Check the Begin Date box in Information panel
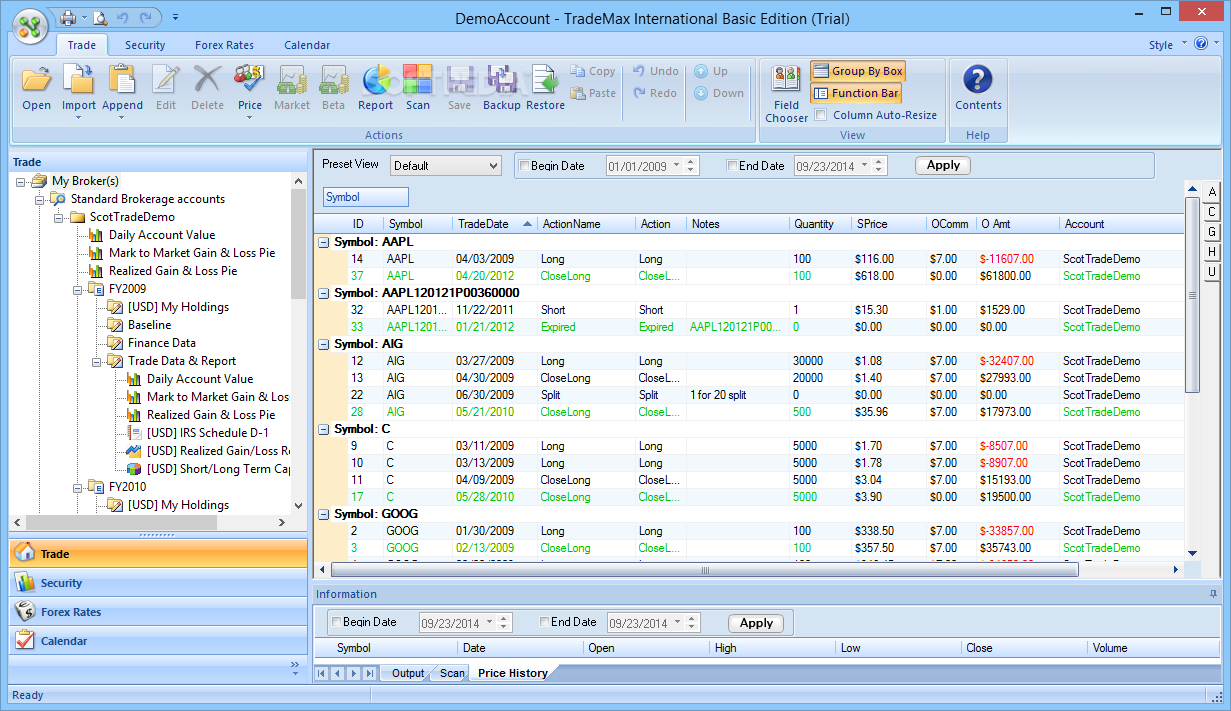The height and width of the screenshot is (711, 1231). 336,622
